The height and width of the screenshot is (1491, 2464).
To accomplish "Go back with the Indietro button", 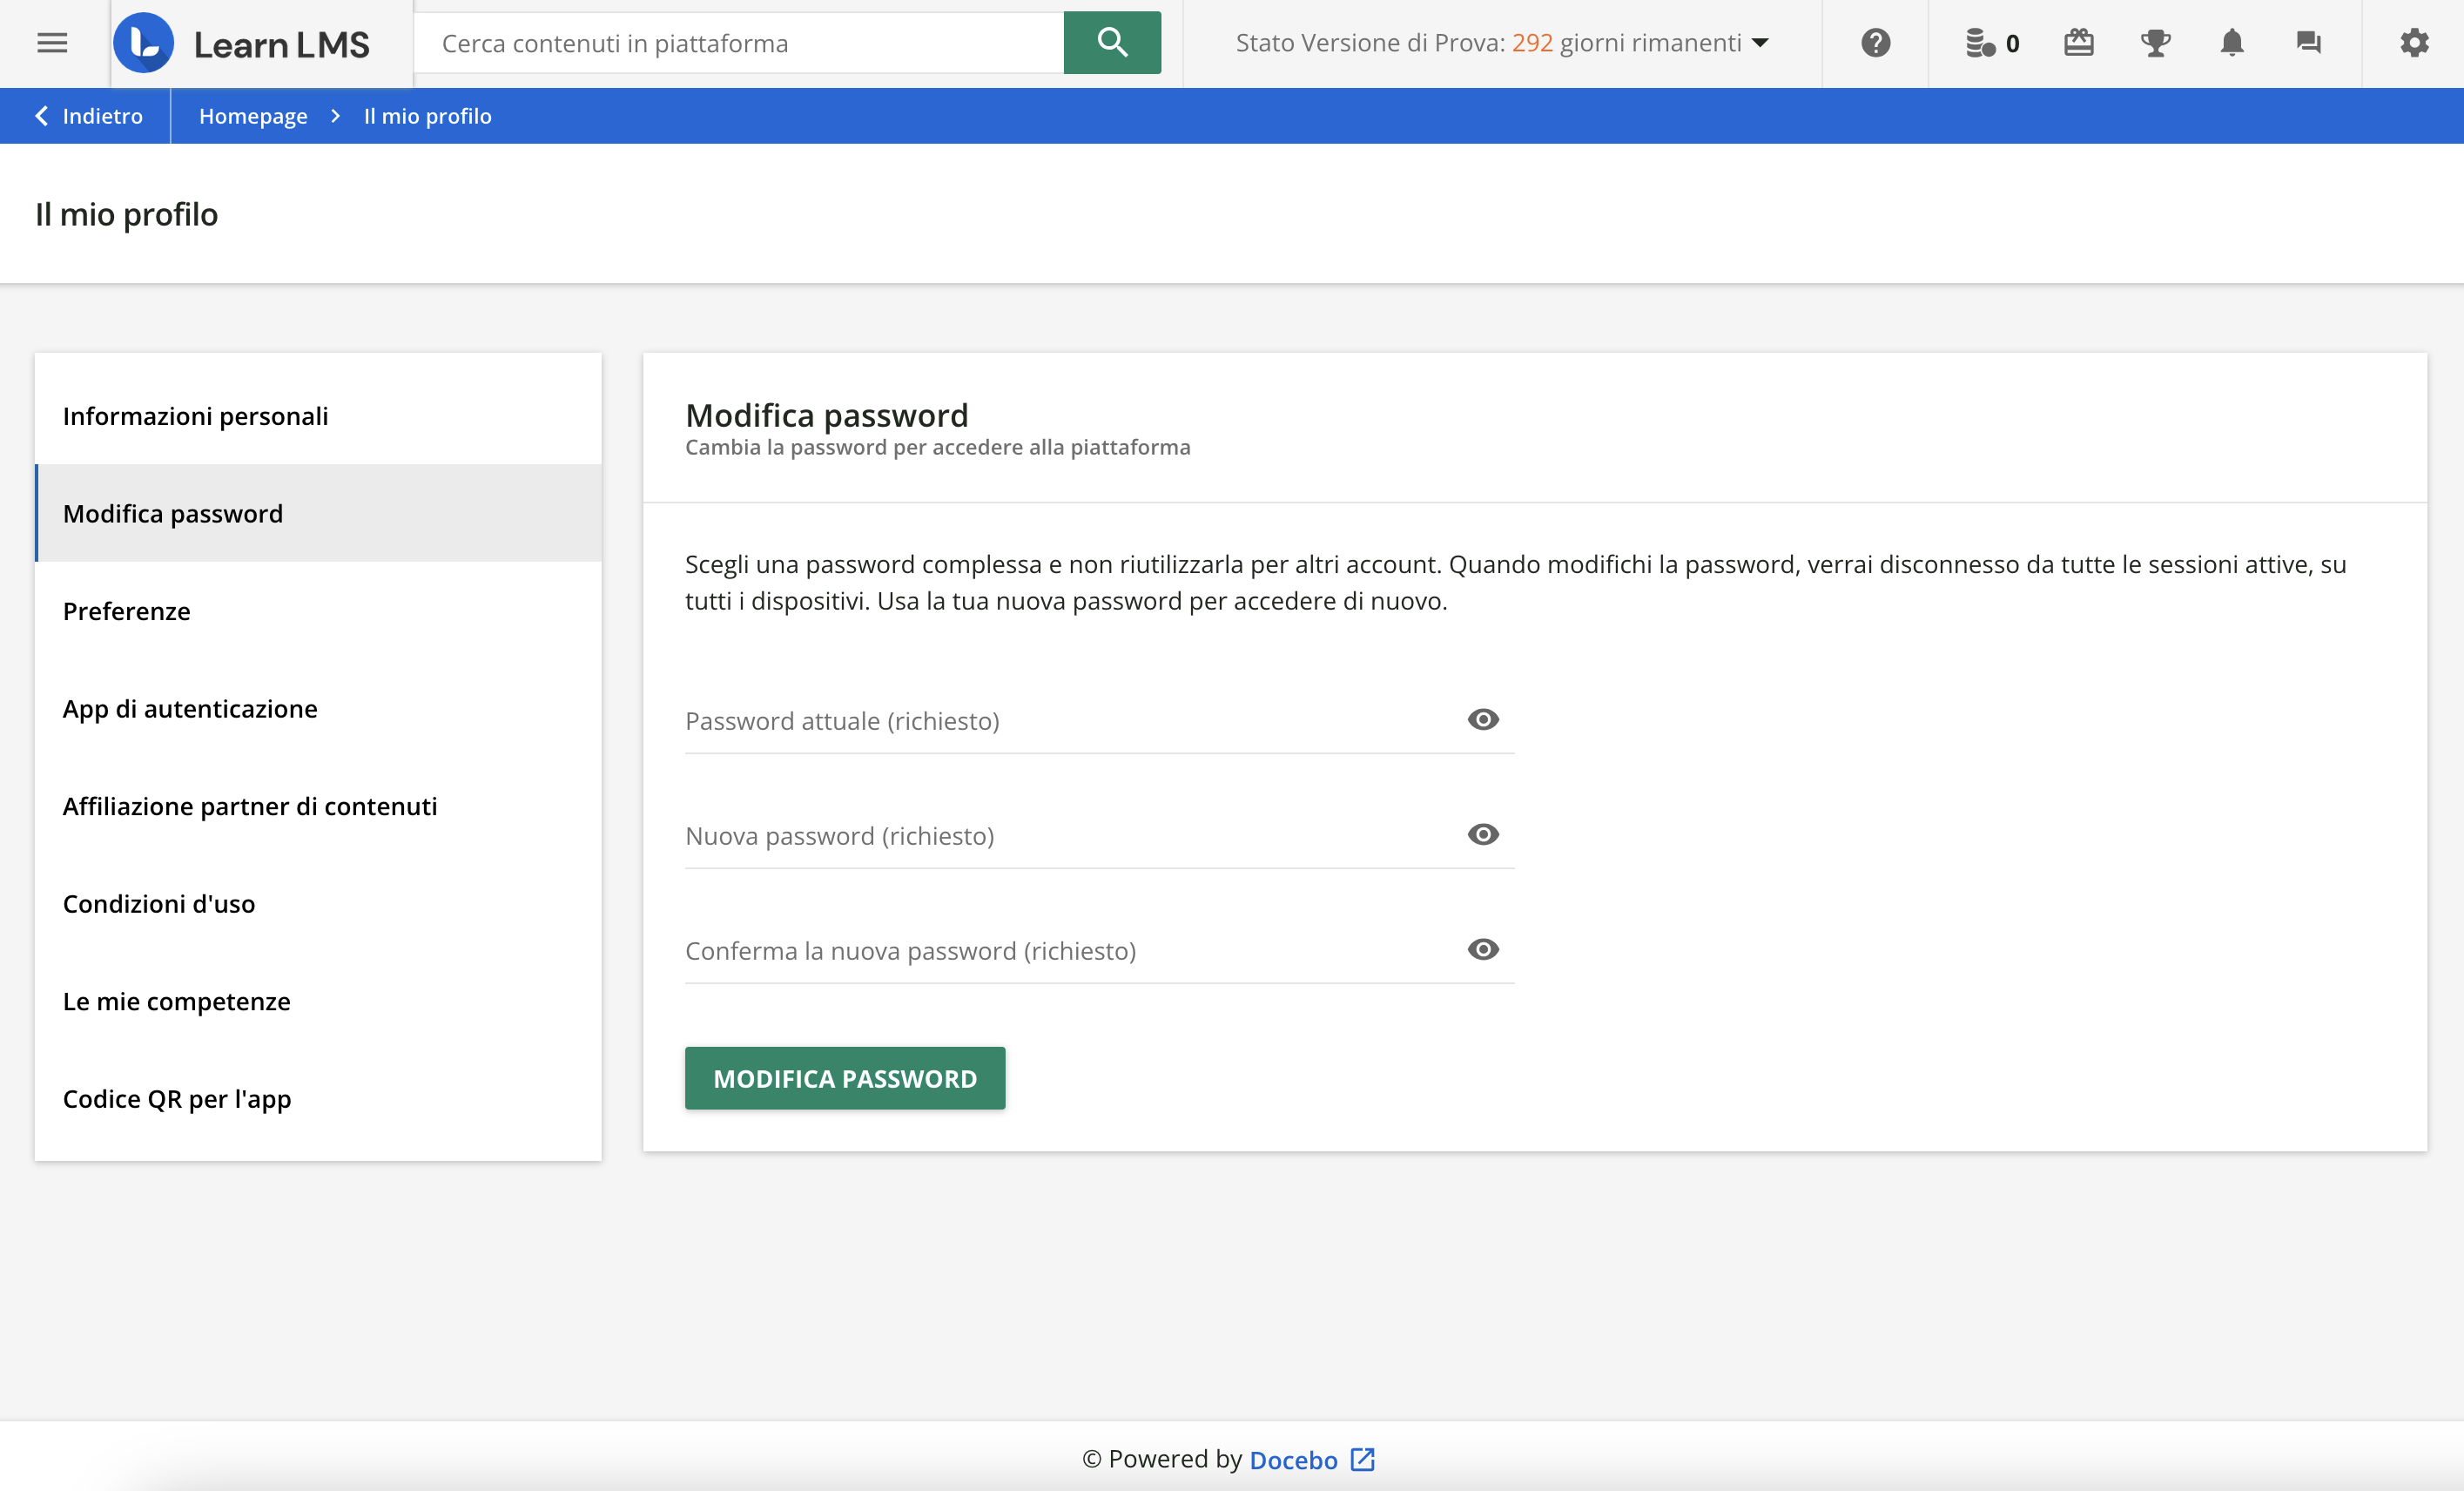I will (88, 116).
